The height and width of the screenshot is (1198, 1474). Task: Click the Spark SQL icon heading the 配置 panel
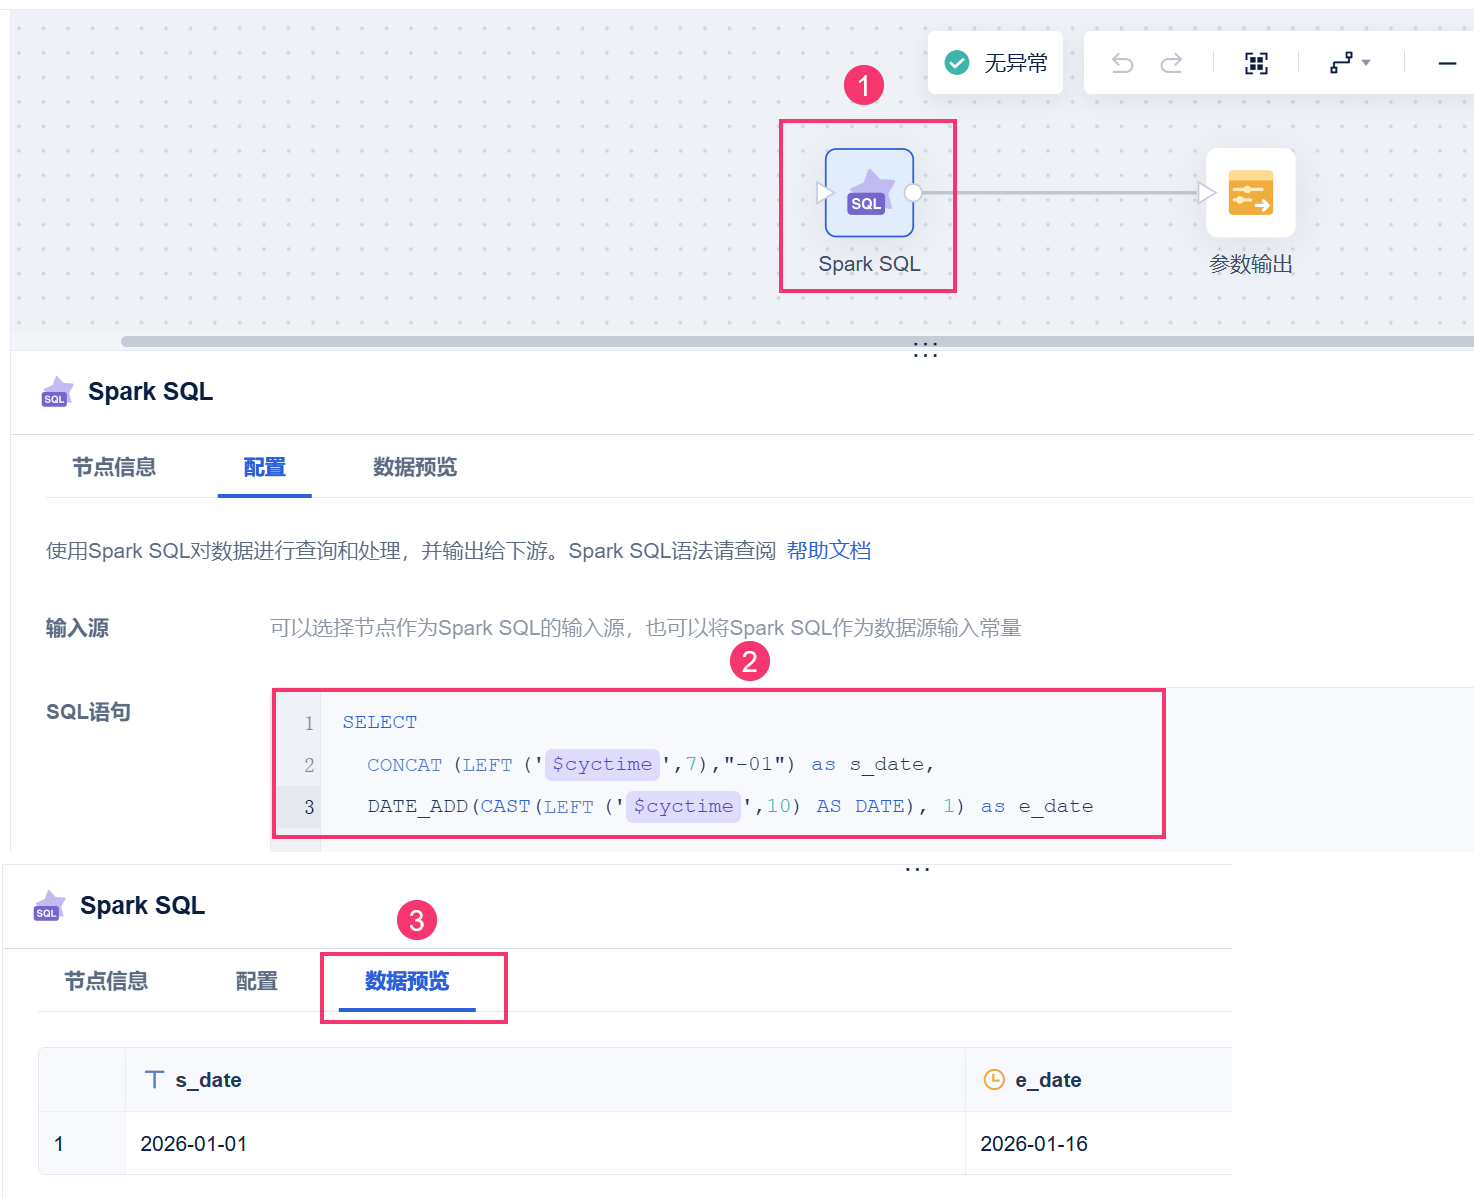click(57, 392)
